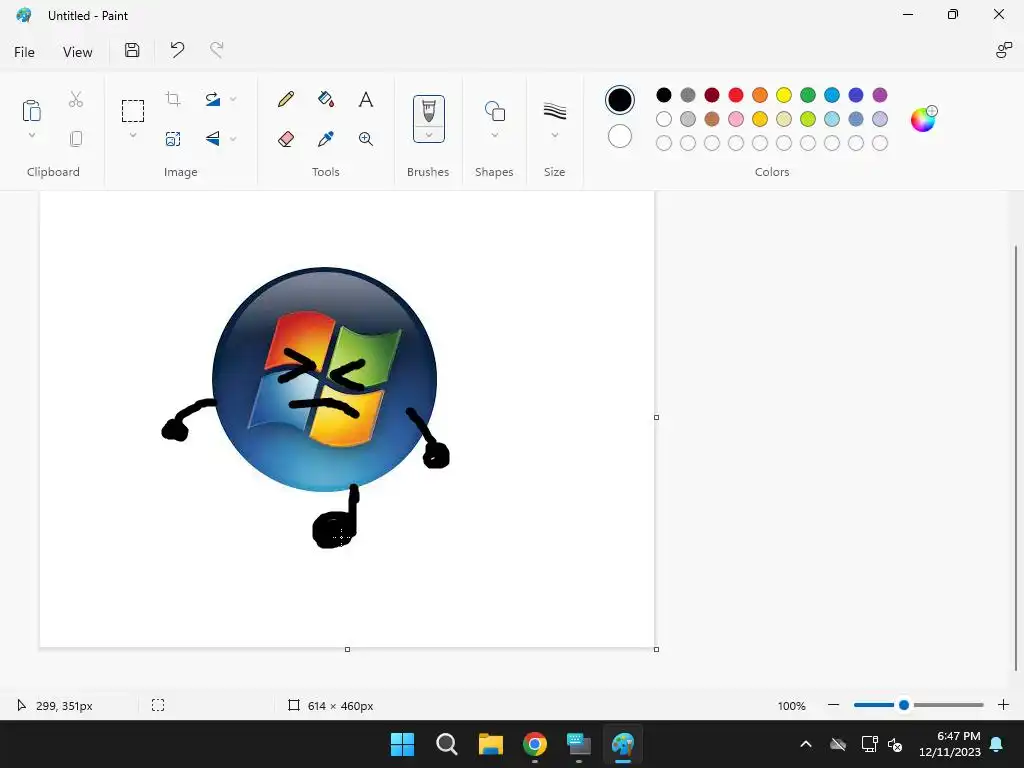Click the rectangular Select tool
Image resolution: width=1024 pixels, height=768 pixels.
pos(133,111)
